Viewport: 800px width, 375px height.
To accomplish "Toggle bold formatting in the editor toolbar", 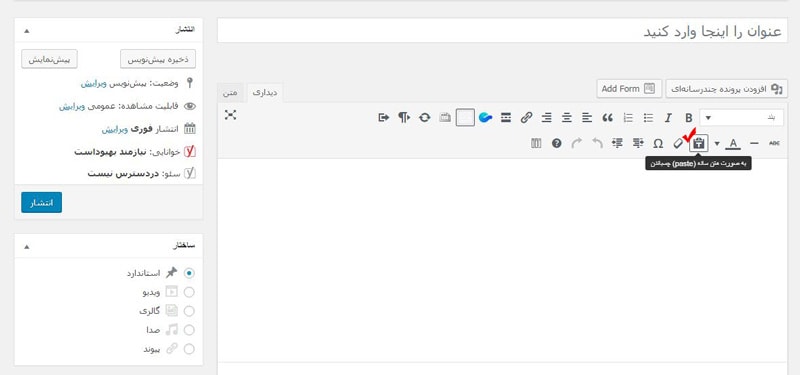I will [689, 118].
